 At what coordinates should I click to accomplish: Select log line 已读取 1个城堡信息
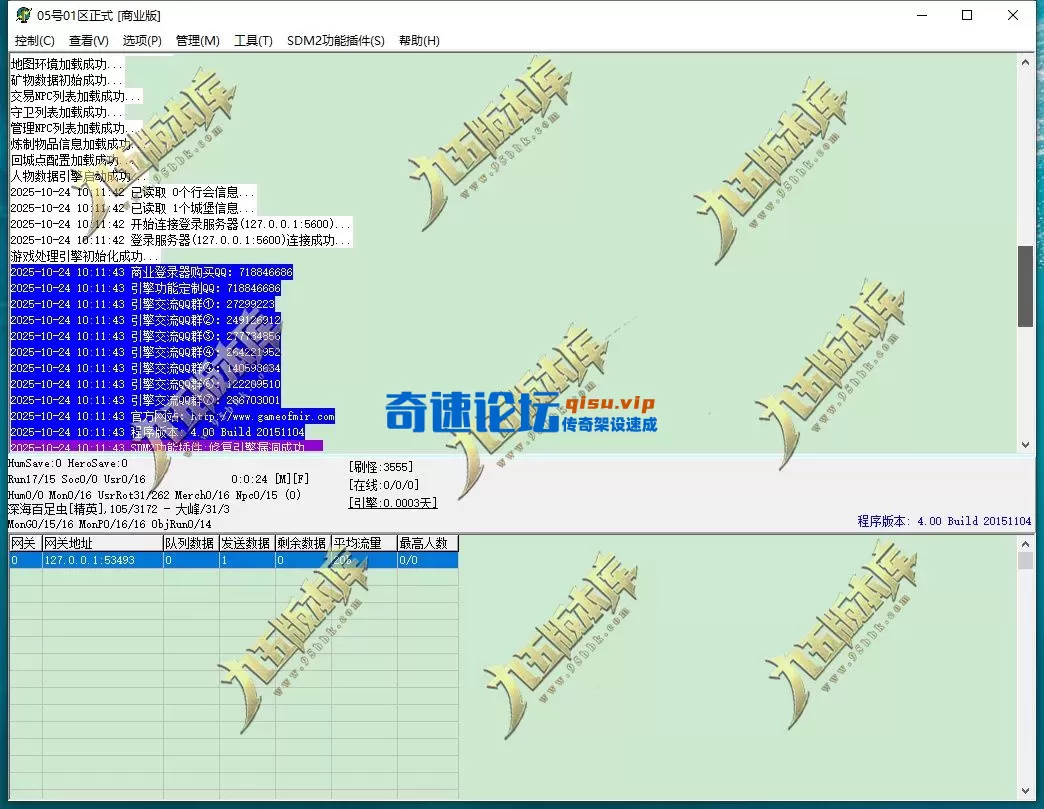click(132, 208)
